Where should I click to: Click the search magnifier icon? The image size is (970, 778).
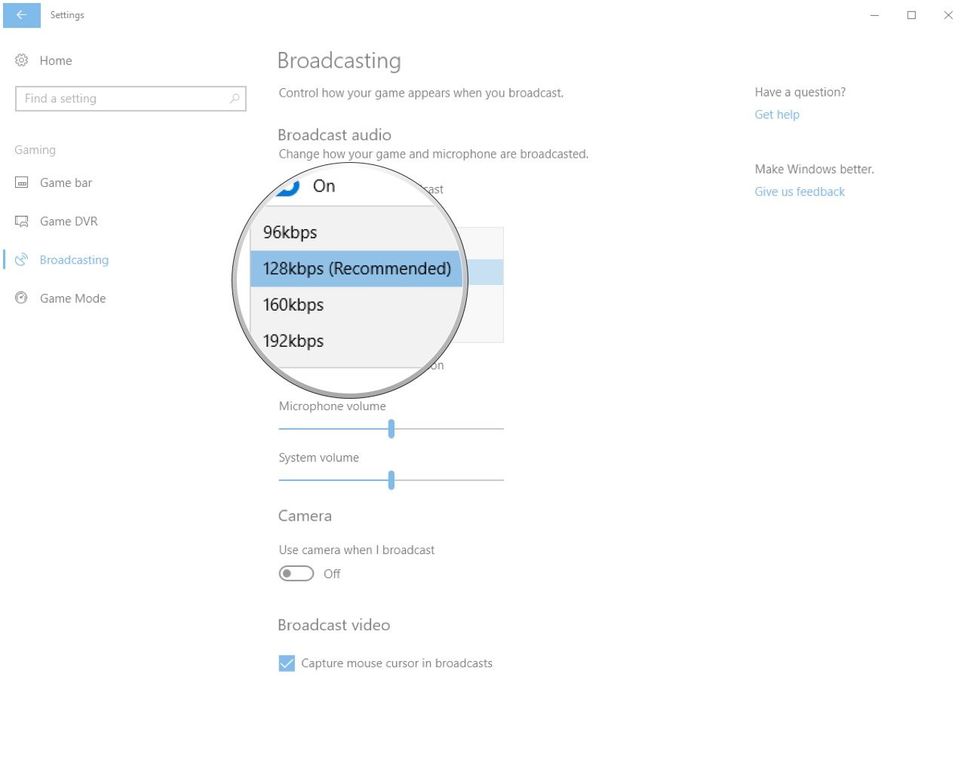(x=234, y=98)
